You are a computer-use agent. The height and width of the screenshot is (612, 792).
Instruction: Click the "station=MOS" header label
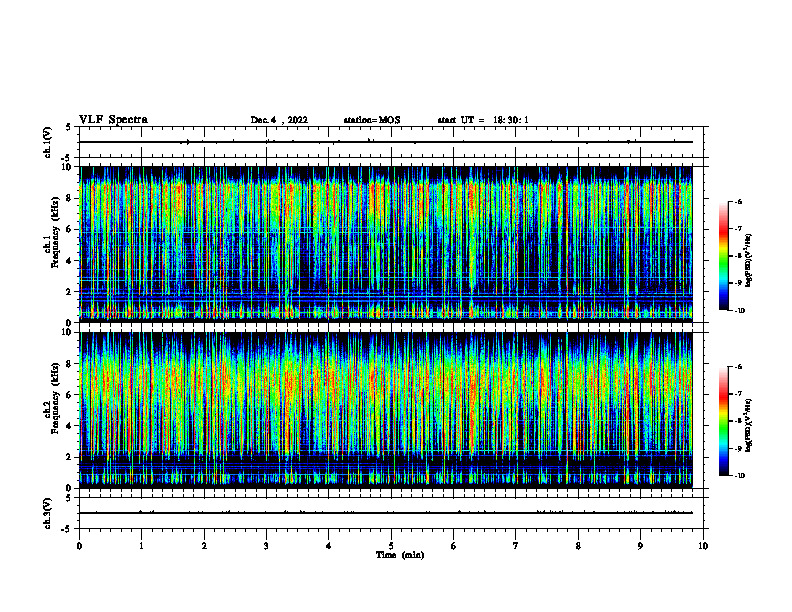coord(372,120)
